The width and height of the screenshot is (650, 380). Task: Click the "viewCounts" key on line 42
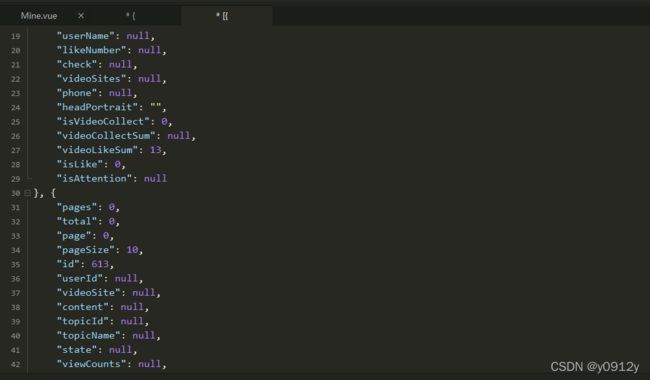91,364
